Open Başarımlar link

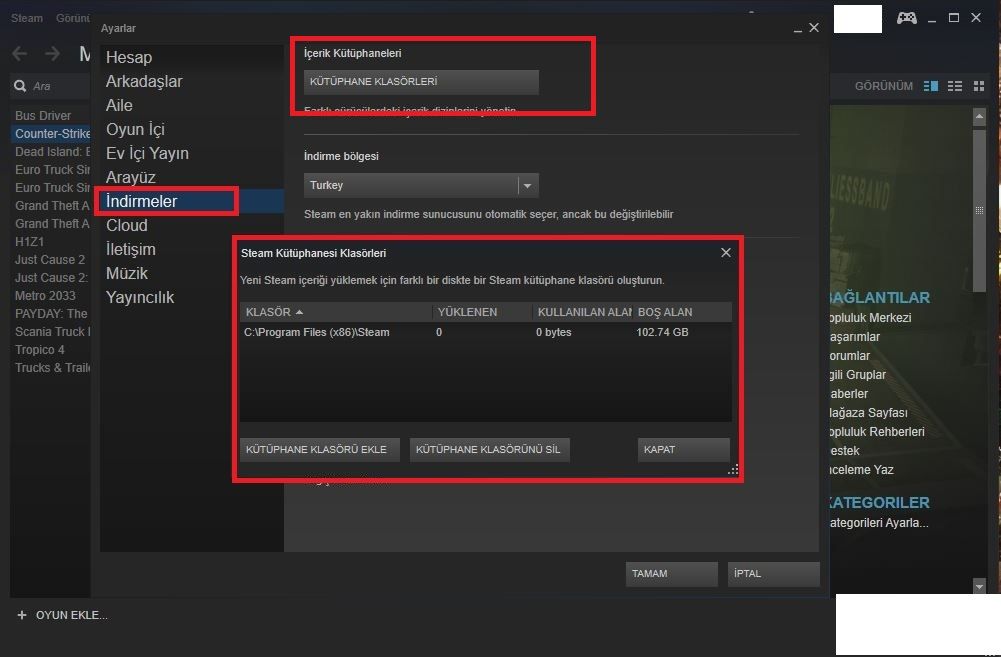coord(855,336)
